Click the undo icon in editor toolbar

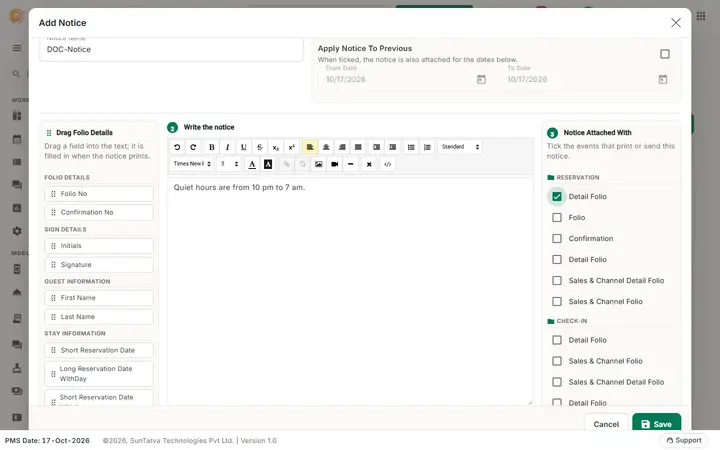pos(177,147)
